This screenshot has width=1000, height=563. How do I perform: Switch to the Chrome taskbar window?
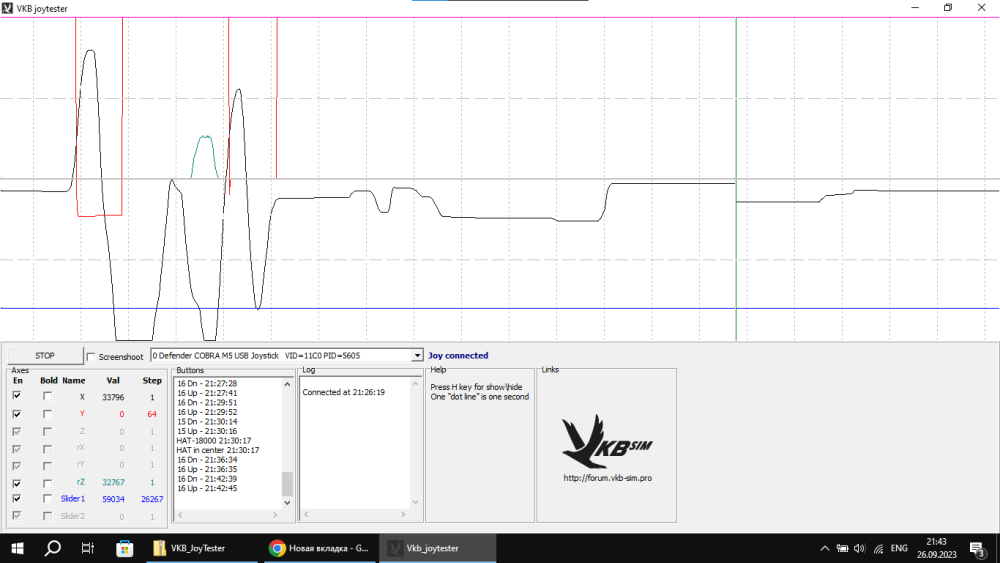pyautogui.click(x=318, y=548)
